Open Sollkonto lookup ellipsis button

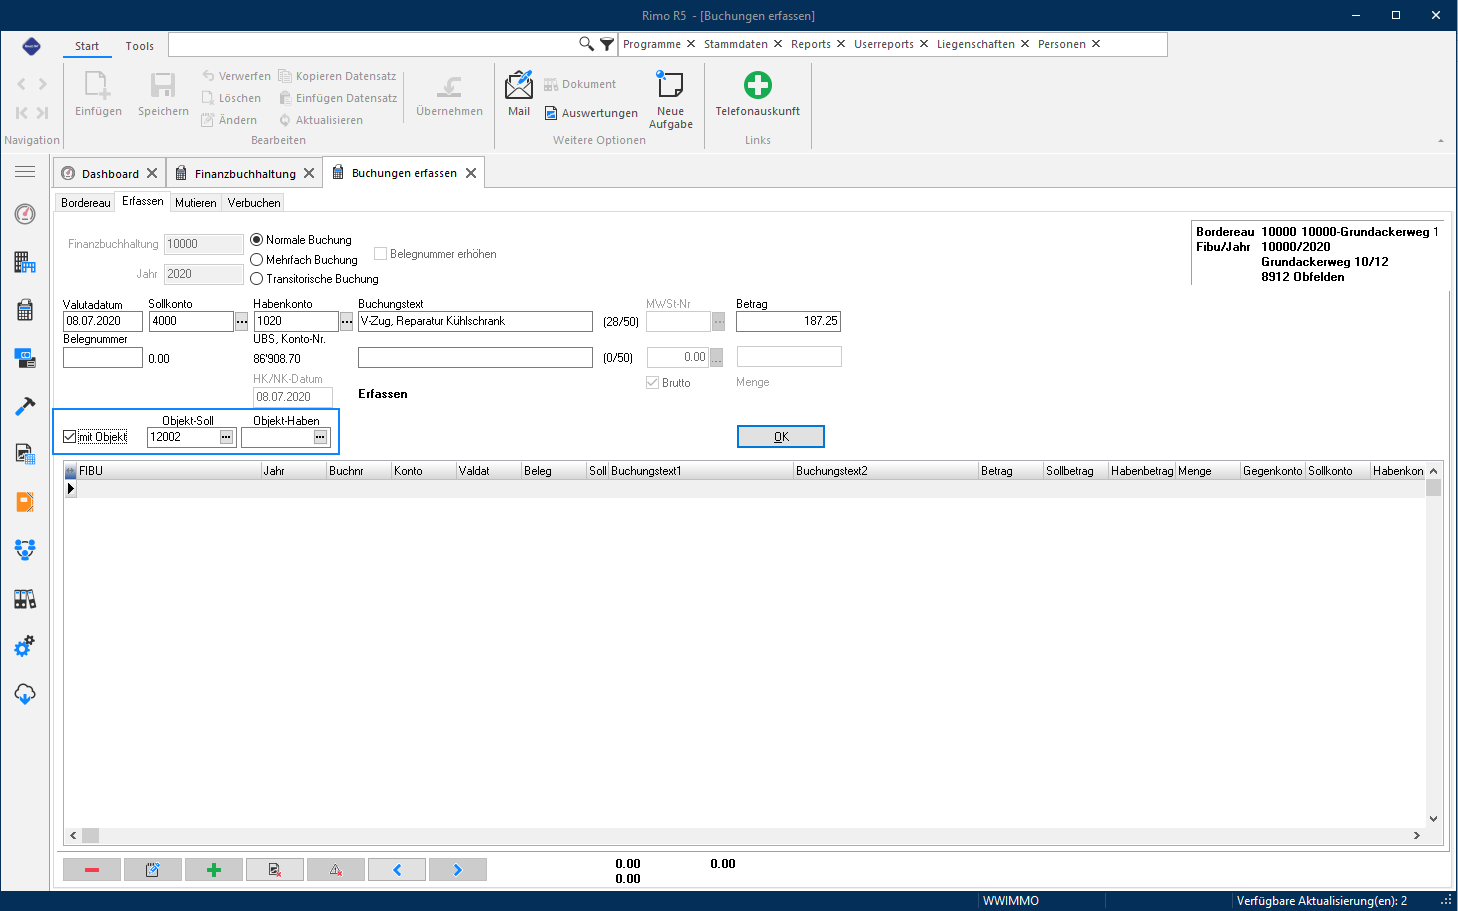[241, 322]
